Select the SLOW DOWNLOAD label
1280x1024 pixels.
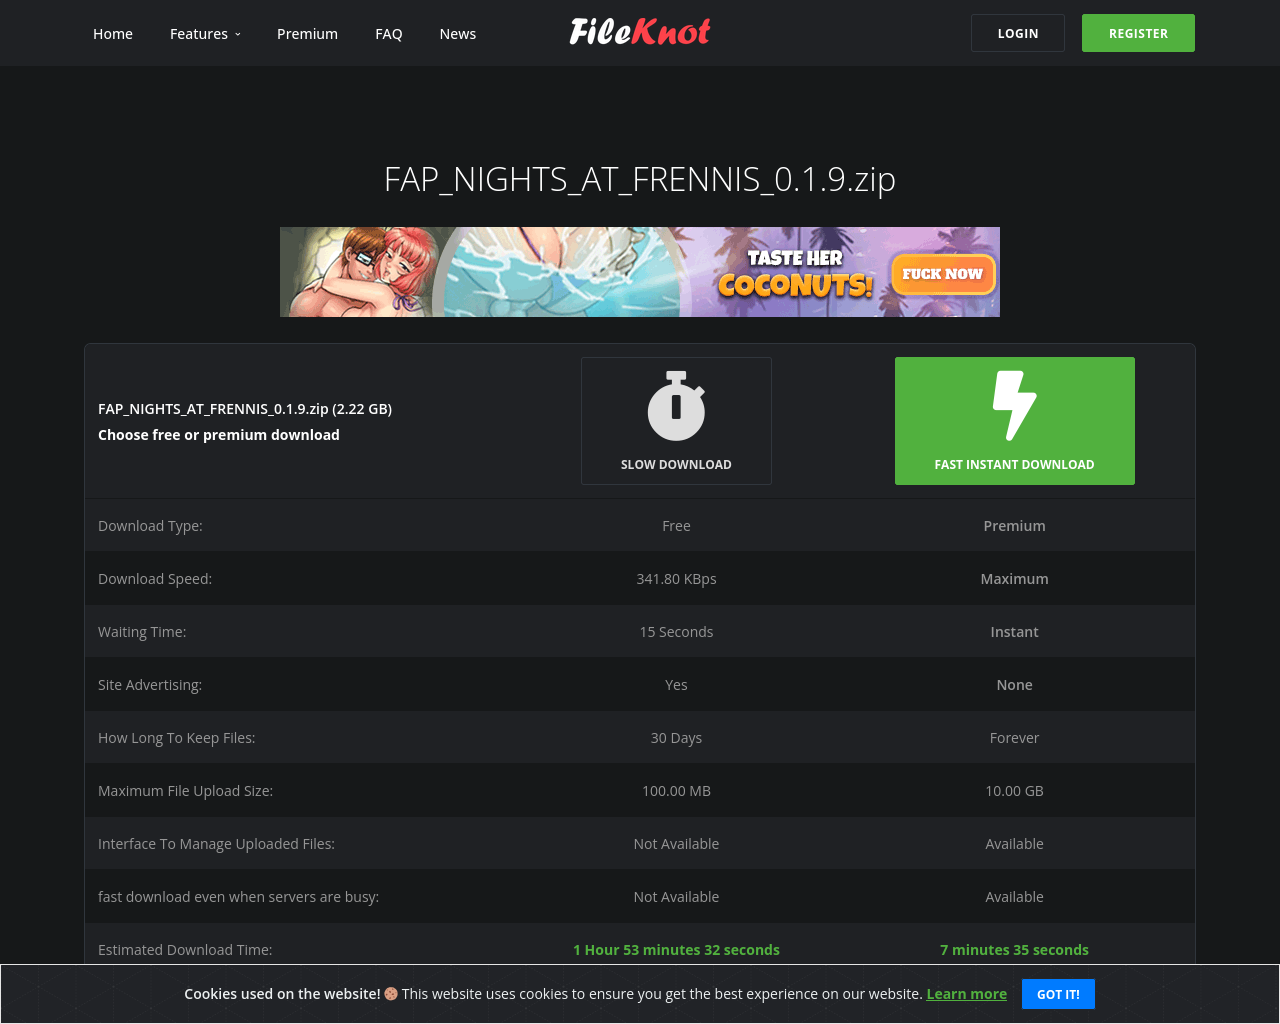coord(676,465)
